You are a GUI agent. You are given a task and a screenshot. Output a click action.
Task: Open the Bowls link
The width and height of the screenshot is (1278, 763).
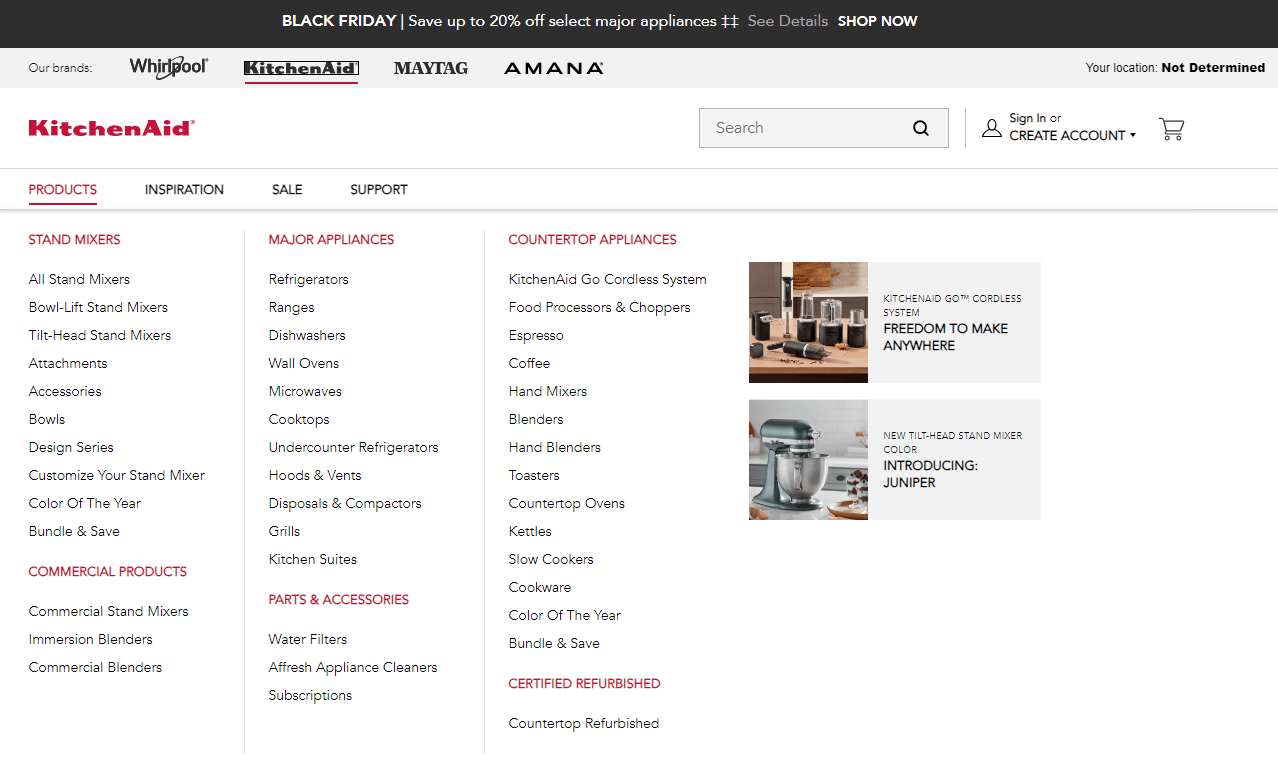click(x=47, y=419)
